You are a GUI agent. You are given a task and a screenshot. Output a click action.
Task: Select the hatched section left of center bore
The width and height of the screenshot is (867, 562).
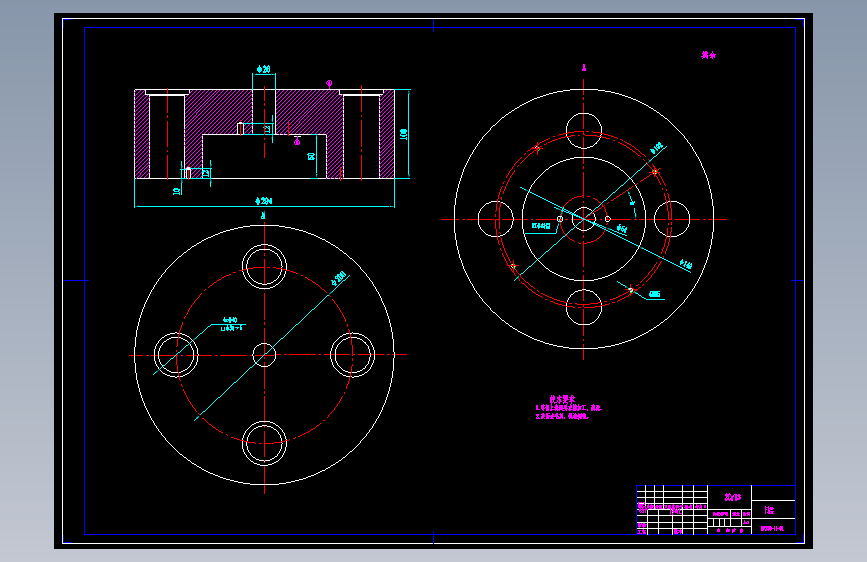219,112
